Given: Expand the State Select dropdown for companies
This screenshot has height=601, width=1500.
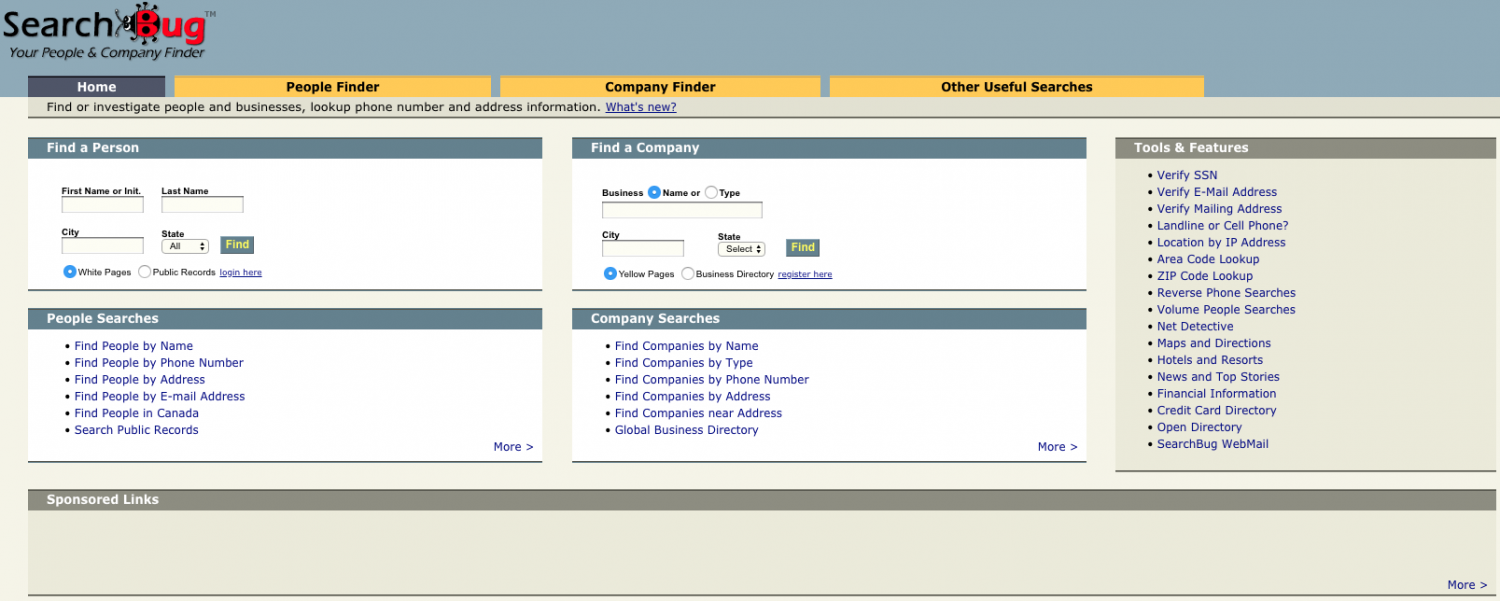Looking at the screenshot, I should pos(741,249).
